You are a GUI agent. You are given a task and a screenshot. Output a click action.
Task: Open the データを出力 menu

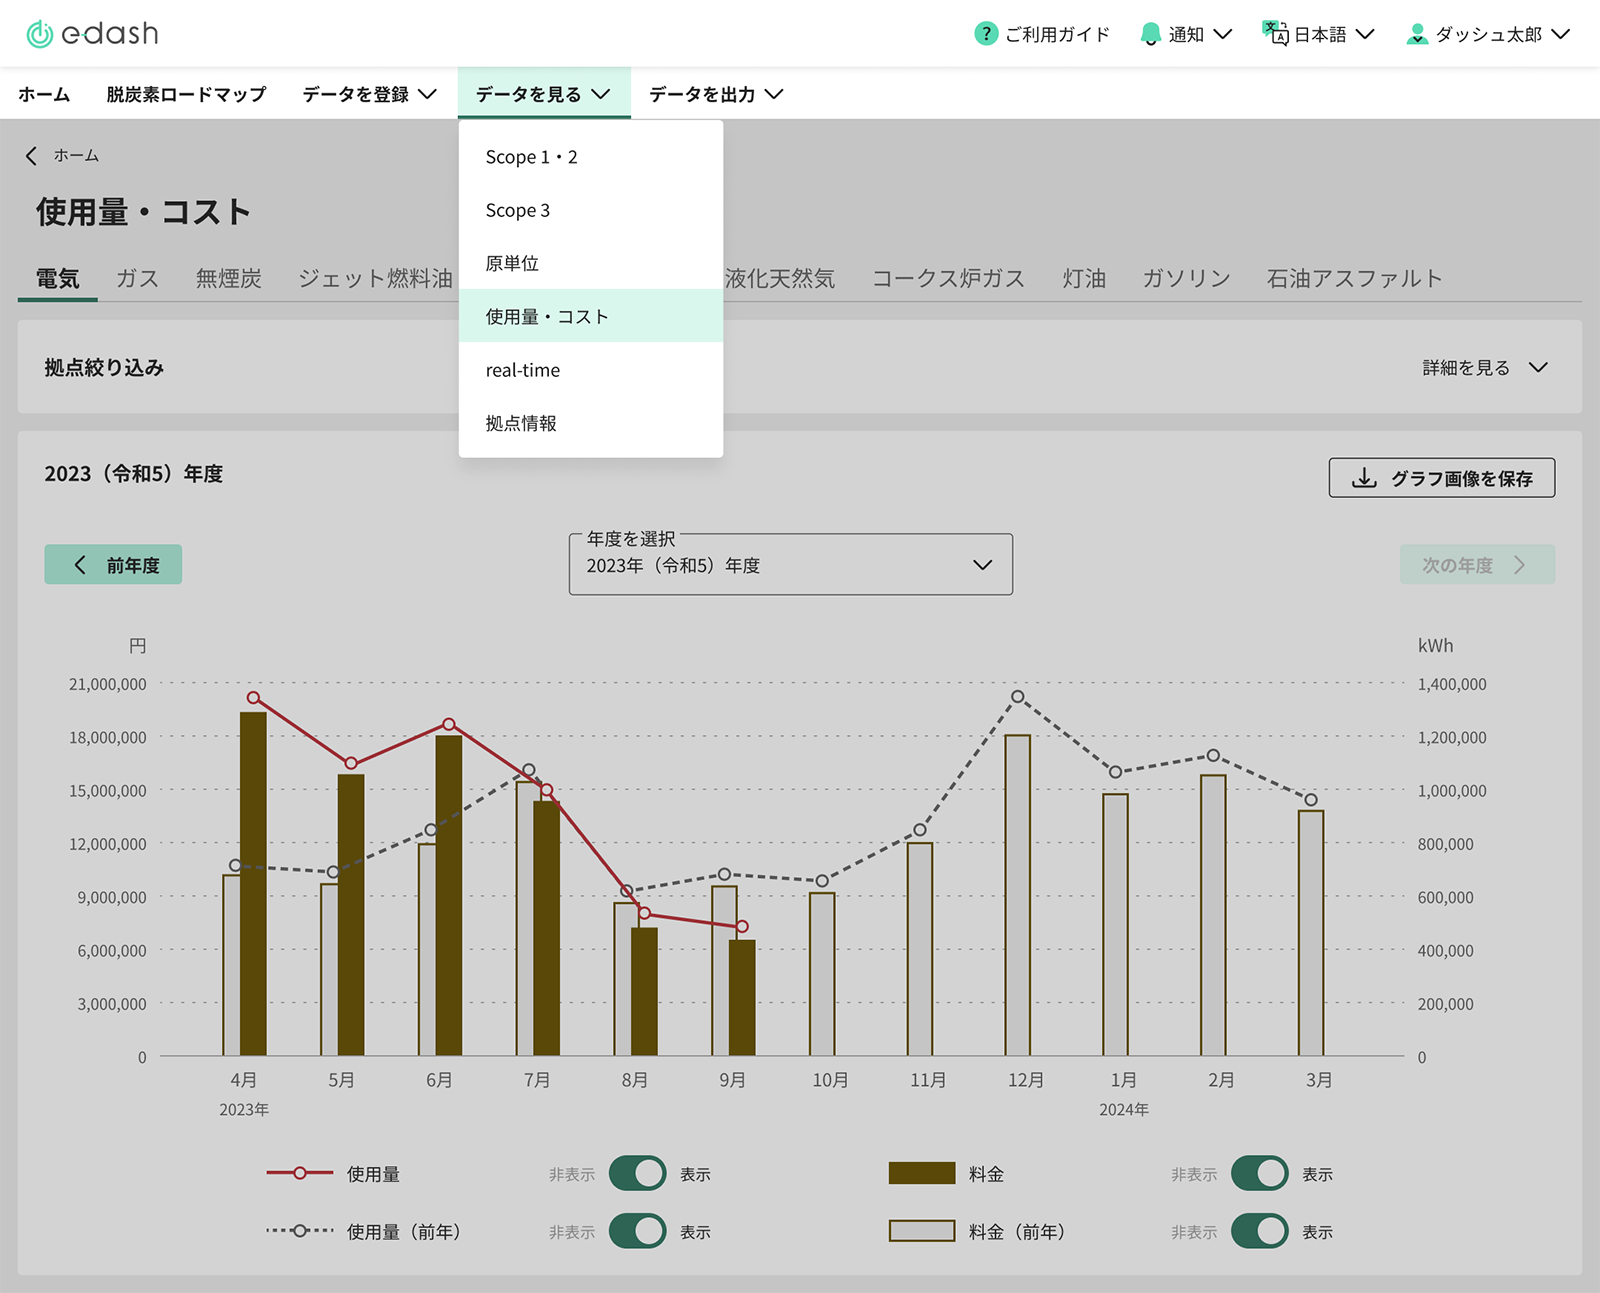click(714, 94)
